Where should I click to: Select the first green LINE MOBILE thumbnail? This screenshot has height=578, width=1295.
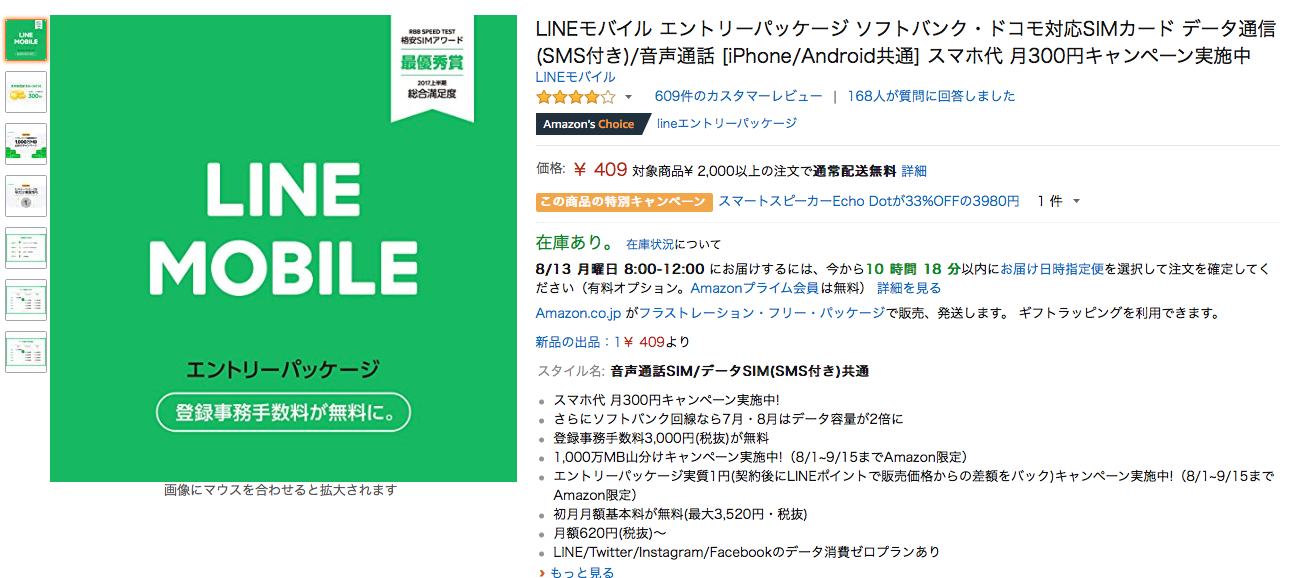click(x=26, y=40)
